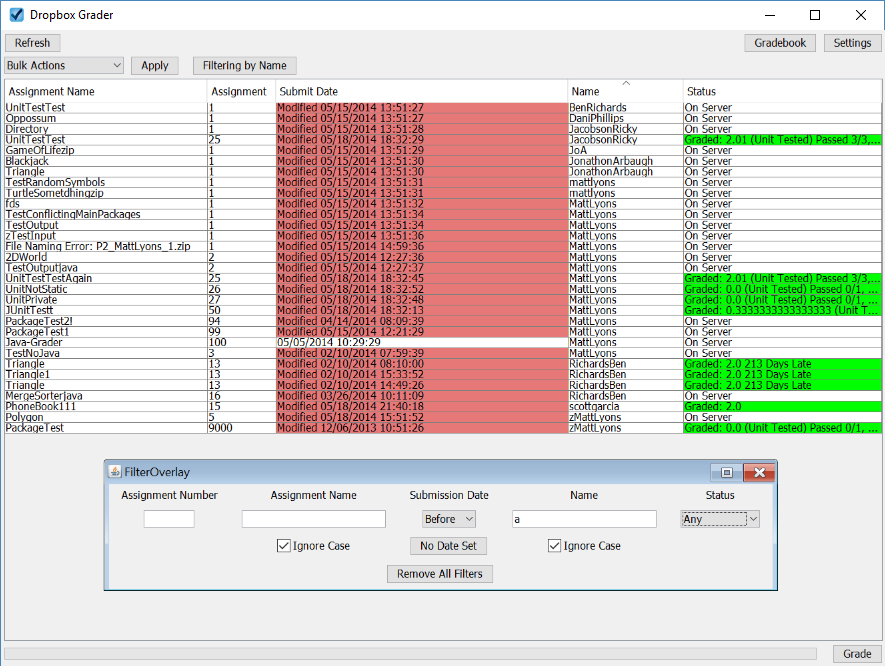
Task: Select the Oppossum assignment row
Action: (x=443, y=119)
